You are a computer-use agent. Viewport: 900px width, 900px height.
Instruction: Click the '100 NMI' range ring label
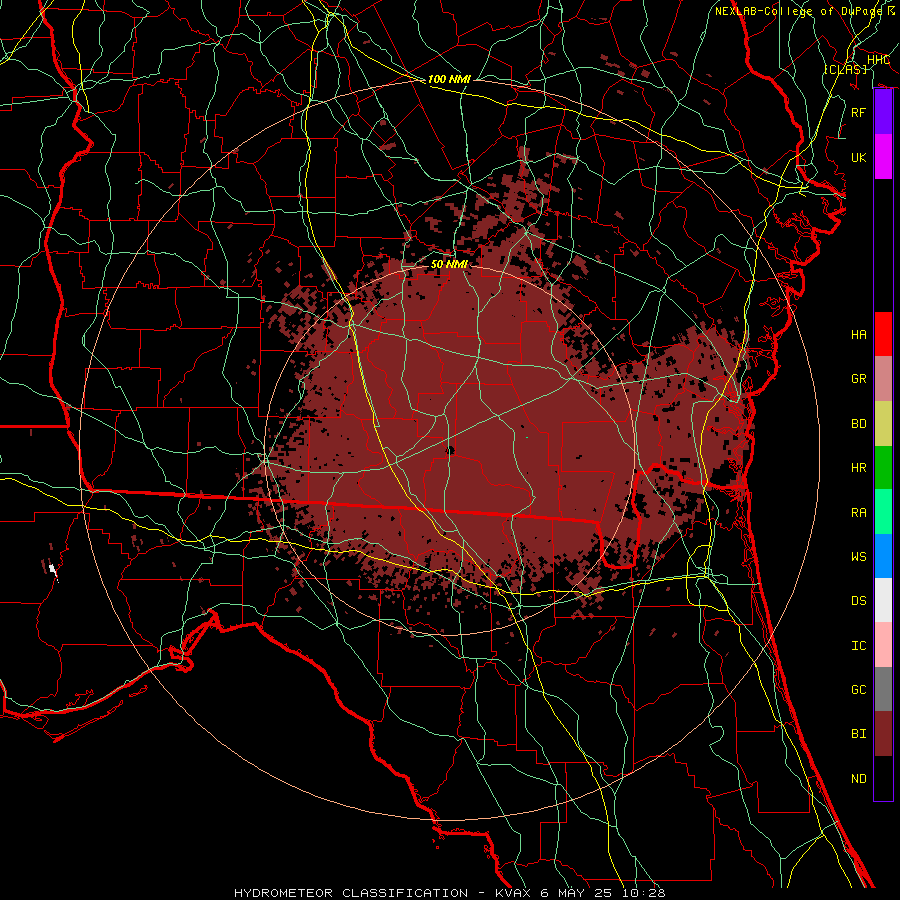[x=449, y=79]
